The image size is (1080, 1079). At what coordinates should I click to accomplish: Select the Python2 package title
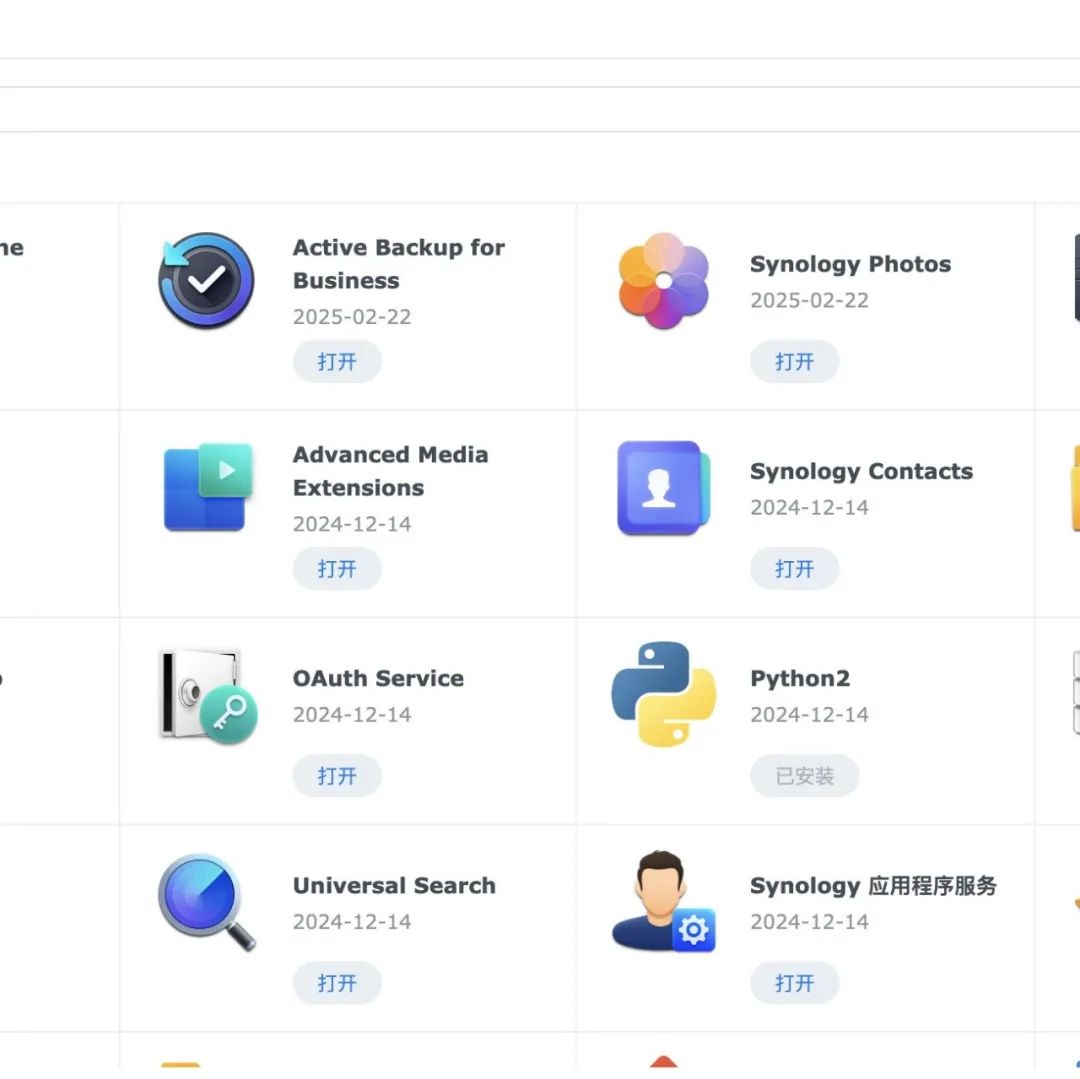click(800, 678)
